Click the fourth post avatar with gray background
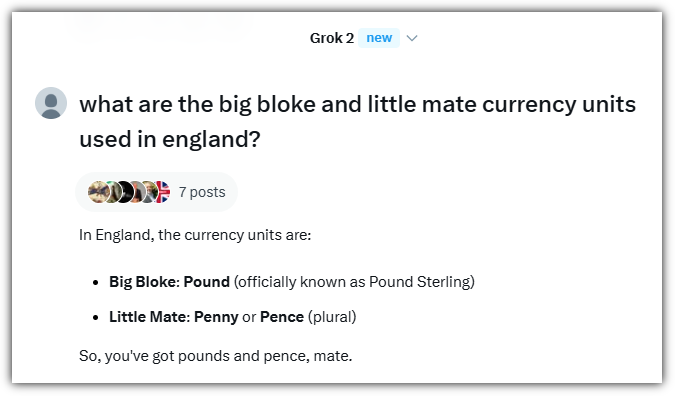675x396 pixels. 139,192
